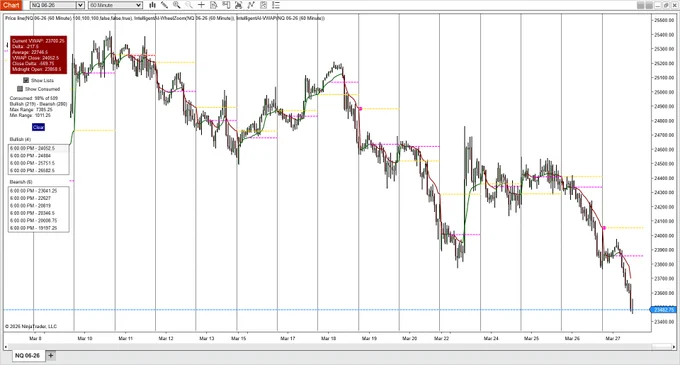Click the indicator label text at chart top
The image size is (680, 365).
pyautogui.click(x=165, y=18)
